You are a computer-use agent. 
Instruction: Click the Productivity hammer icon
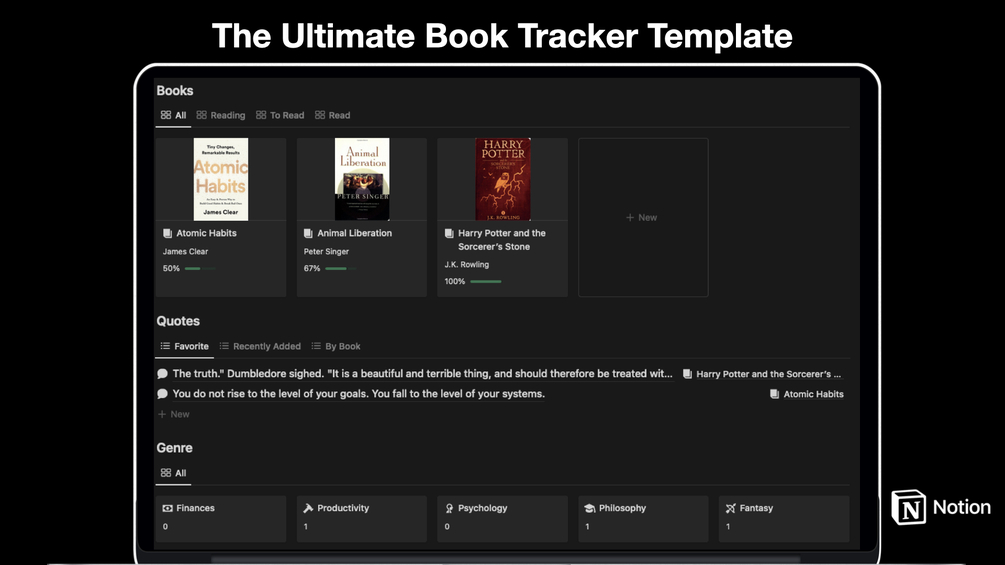[308, 508]
